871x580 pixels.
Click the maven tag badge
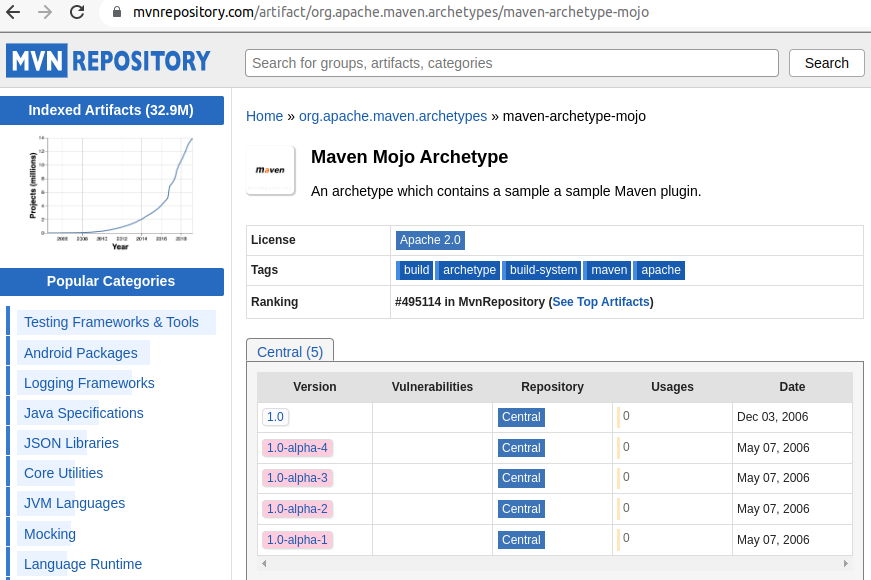pyautogui.click(x=608, y=269)
